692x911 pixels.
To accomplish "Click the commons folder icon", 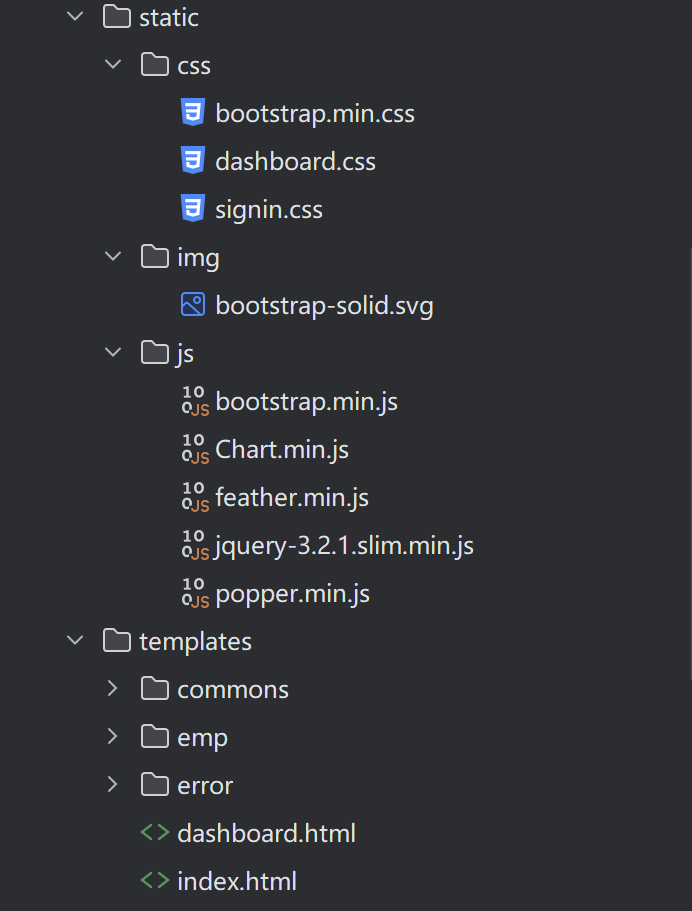I will tap(155, 688).
